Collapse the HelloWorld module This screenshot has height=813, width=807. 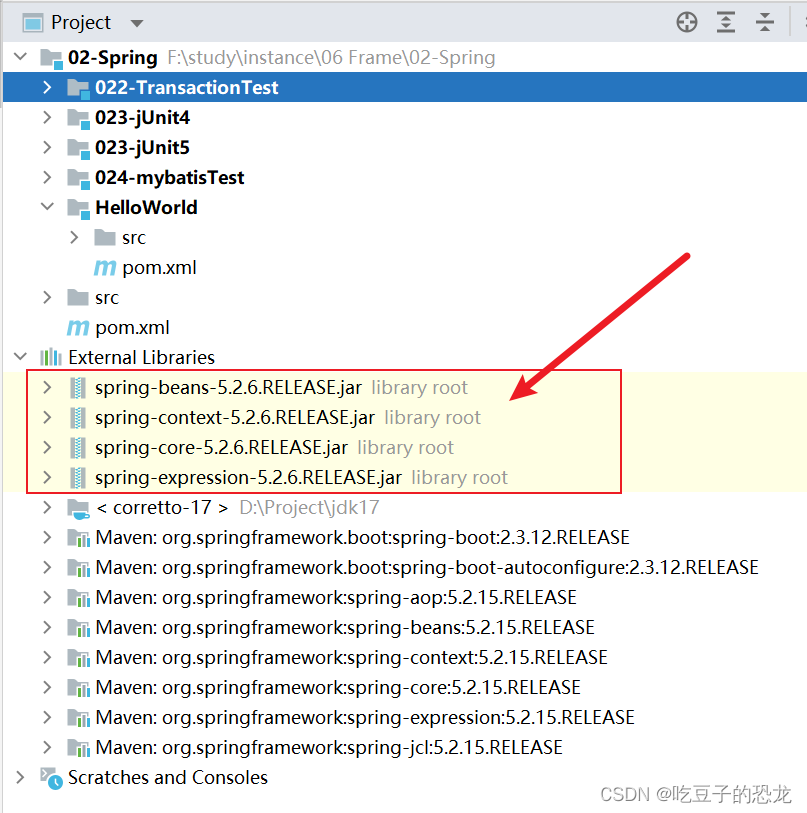pyautogui.click(x=47, y=206)
